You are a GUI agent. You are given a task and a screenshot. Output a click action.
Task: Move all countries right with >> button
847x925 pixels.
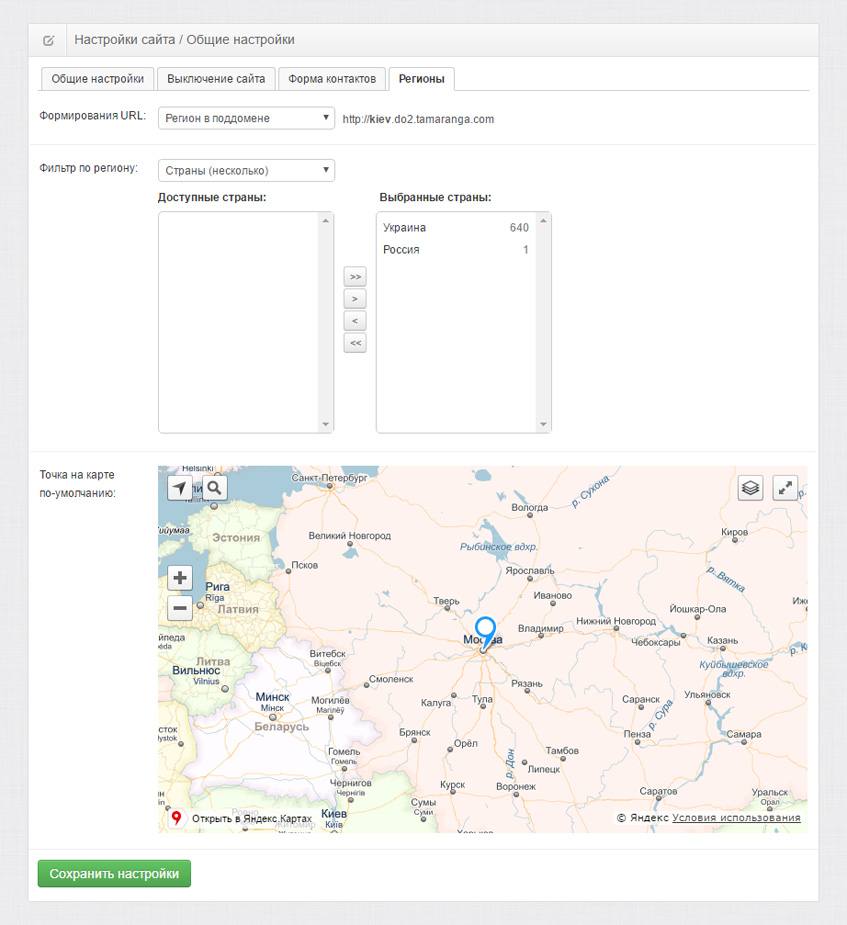click(x=355, y=277)
